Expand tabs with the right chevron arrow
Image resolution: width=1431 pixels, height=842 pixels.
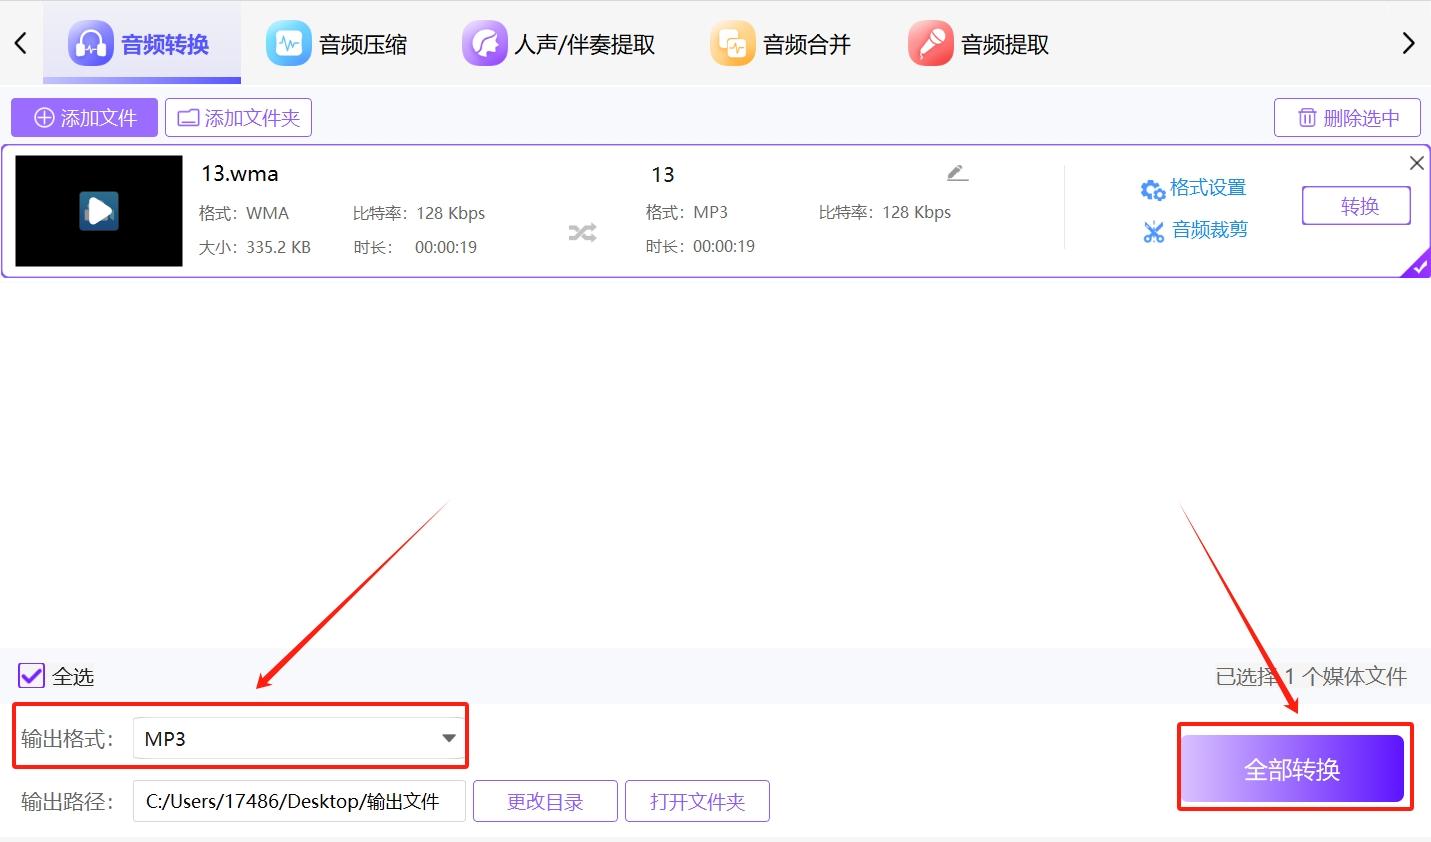click(1408, 43)
